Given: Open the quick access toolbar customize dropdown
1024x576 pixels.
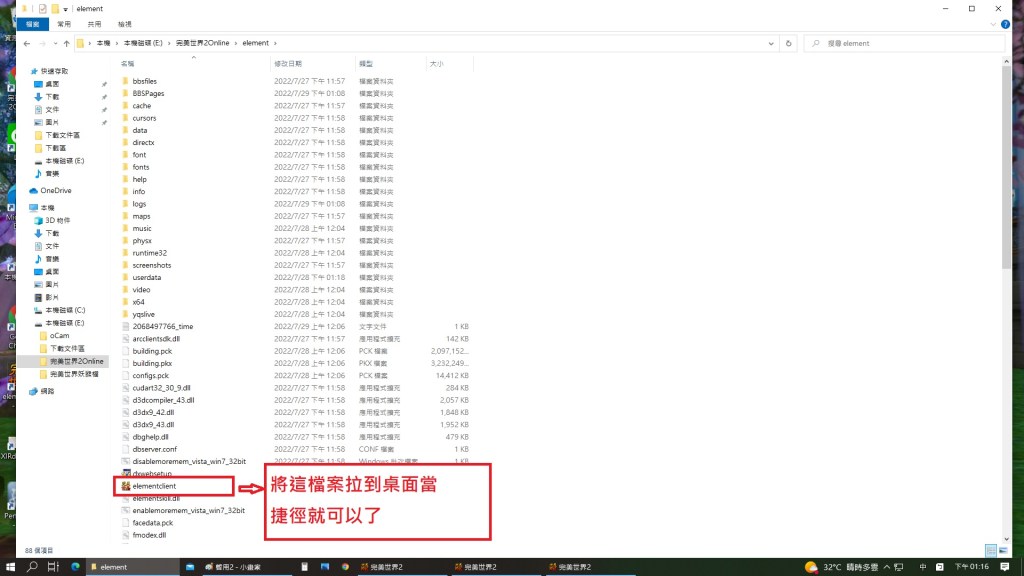Looking at the screenshot, I should pos(66,8).
